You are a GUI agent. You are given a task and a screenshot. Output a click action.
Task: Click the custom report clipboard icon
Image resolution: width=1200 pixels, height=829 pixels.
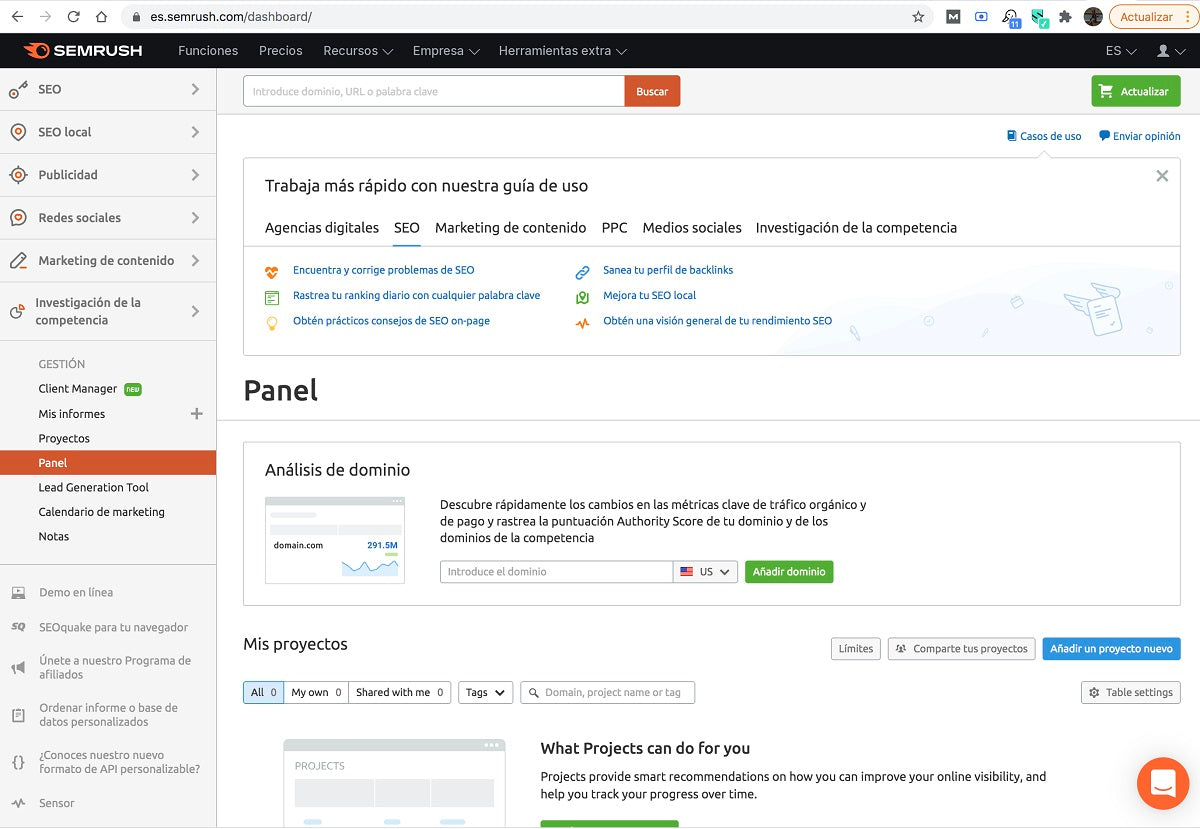18,715
